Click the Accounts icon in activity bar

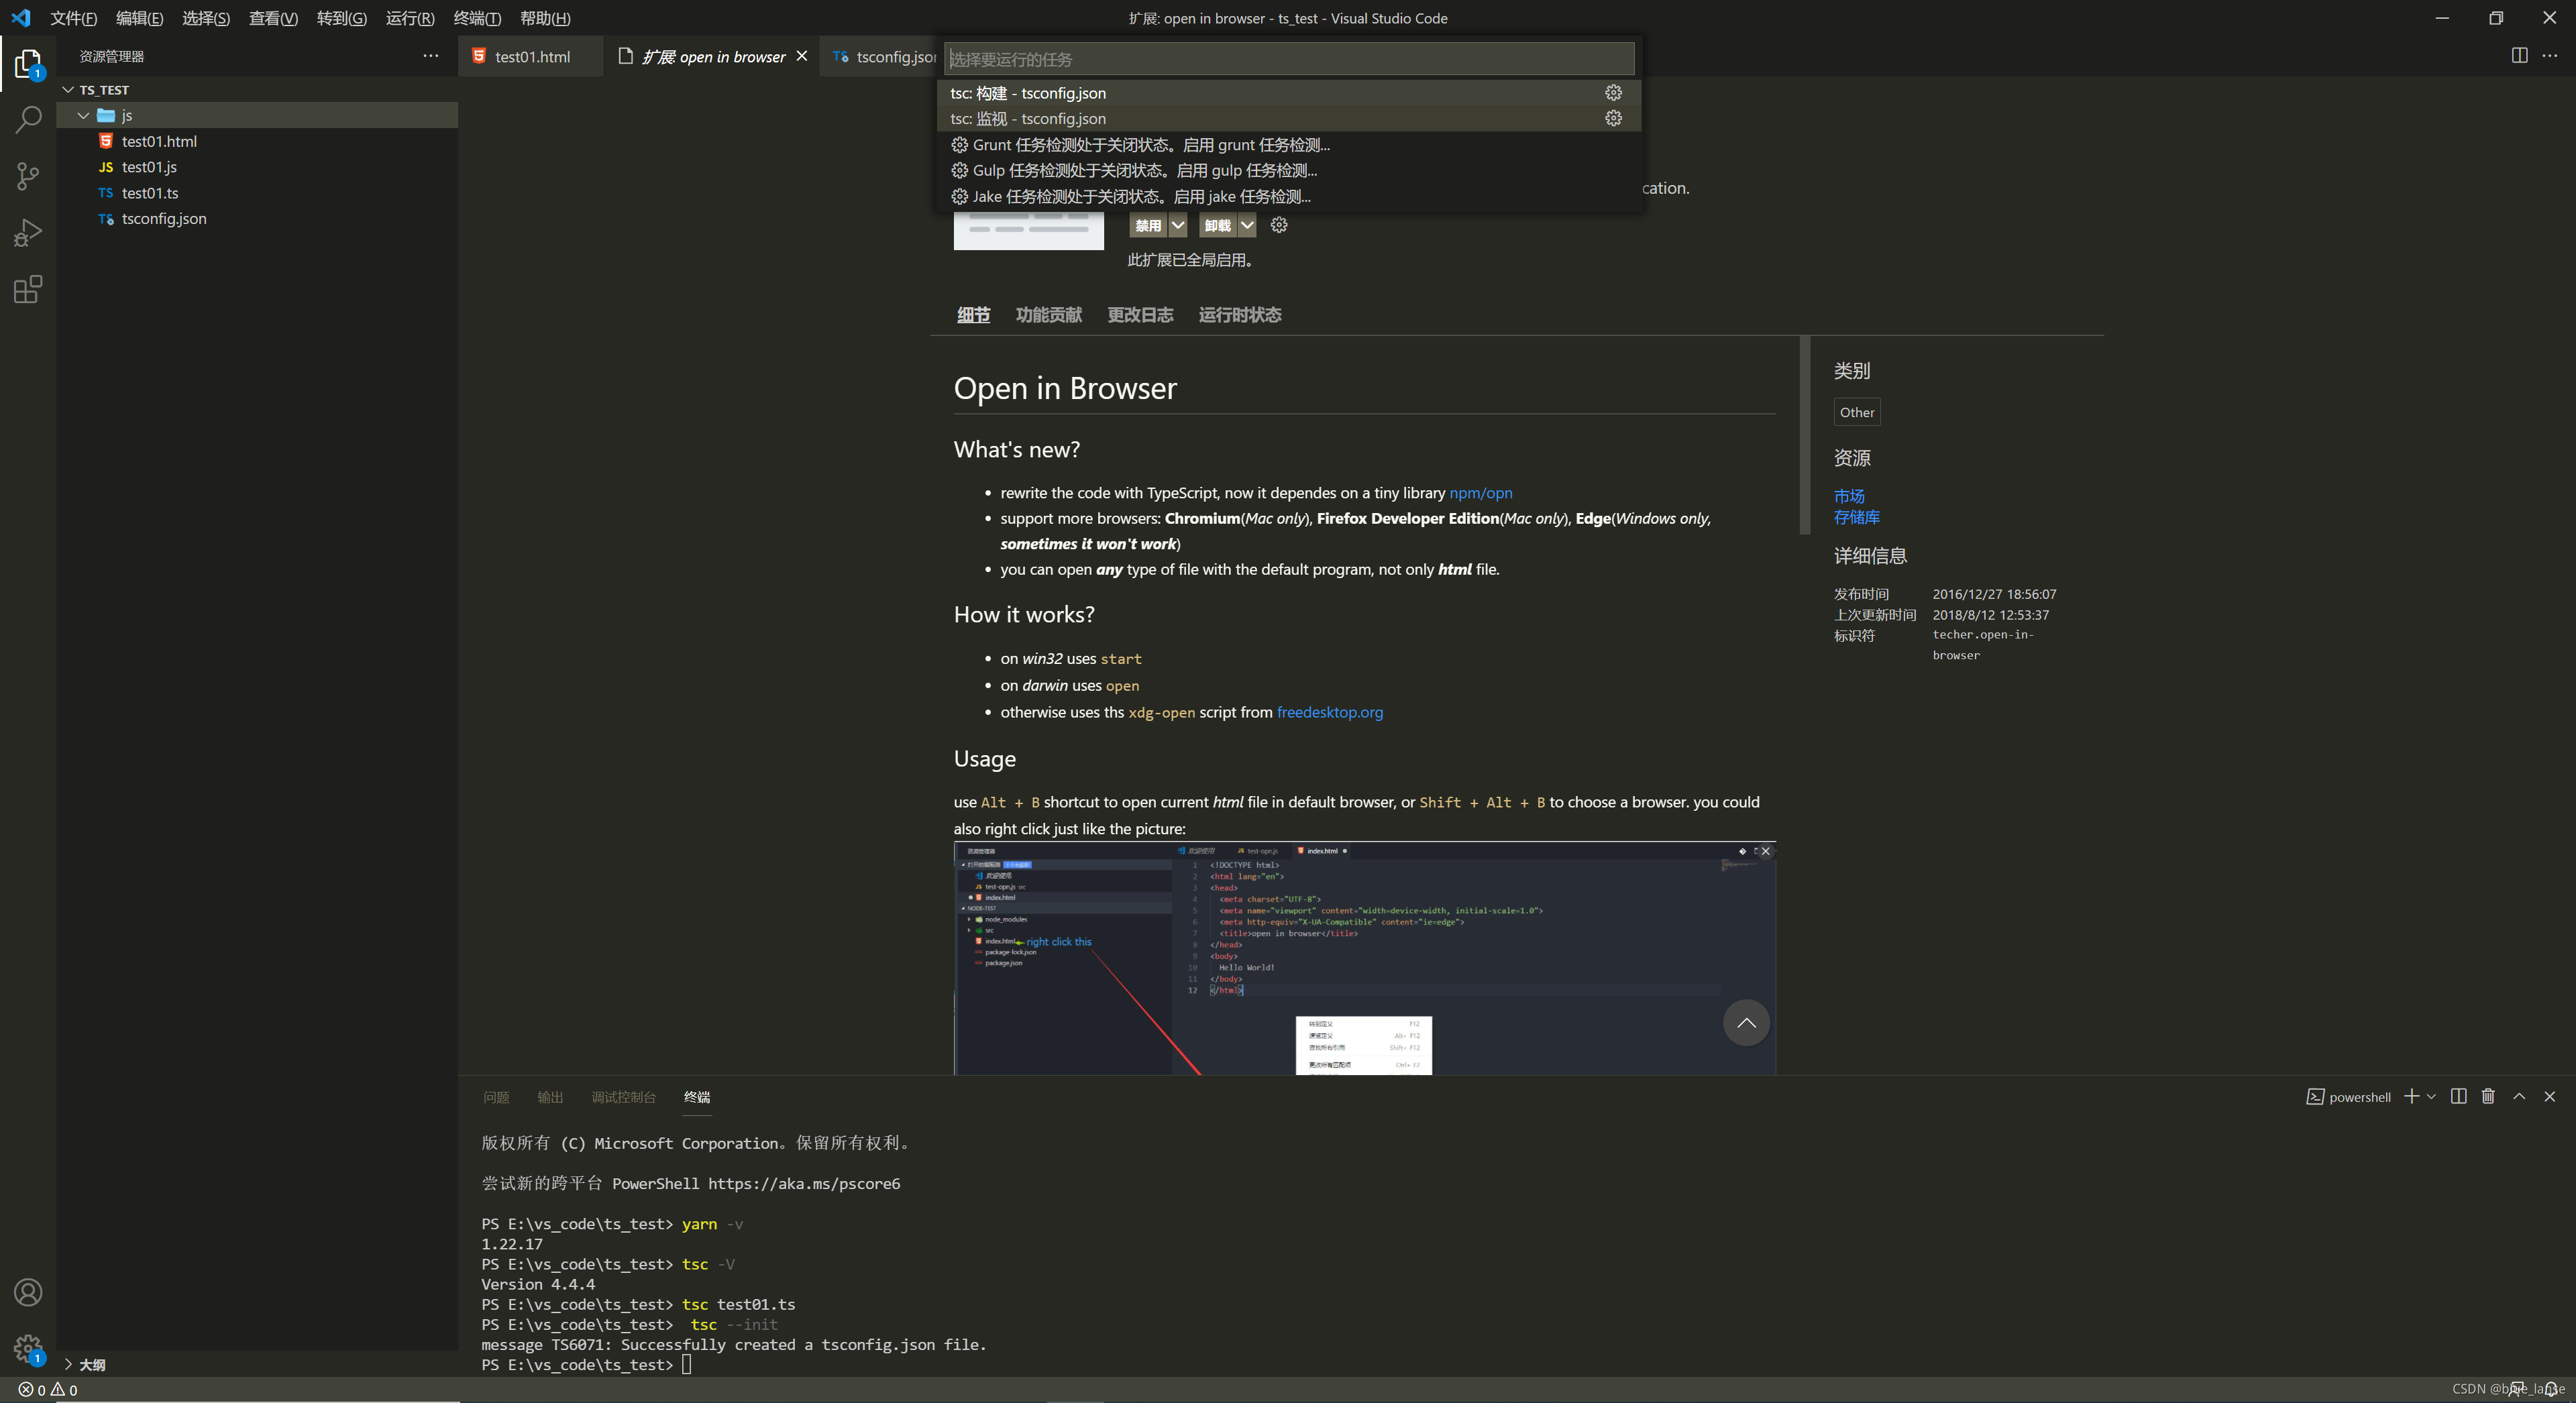(28, 1292)
